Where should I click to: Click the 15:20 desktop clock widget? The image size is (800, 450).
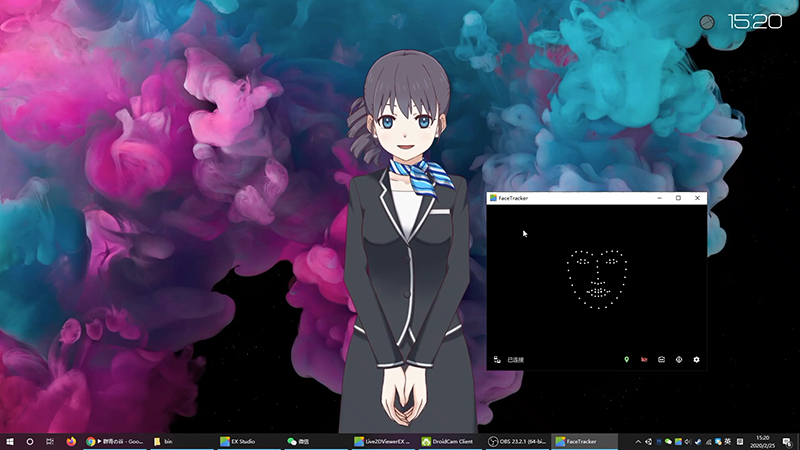755,21
